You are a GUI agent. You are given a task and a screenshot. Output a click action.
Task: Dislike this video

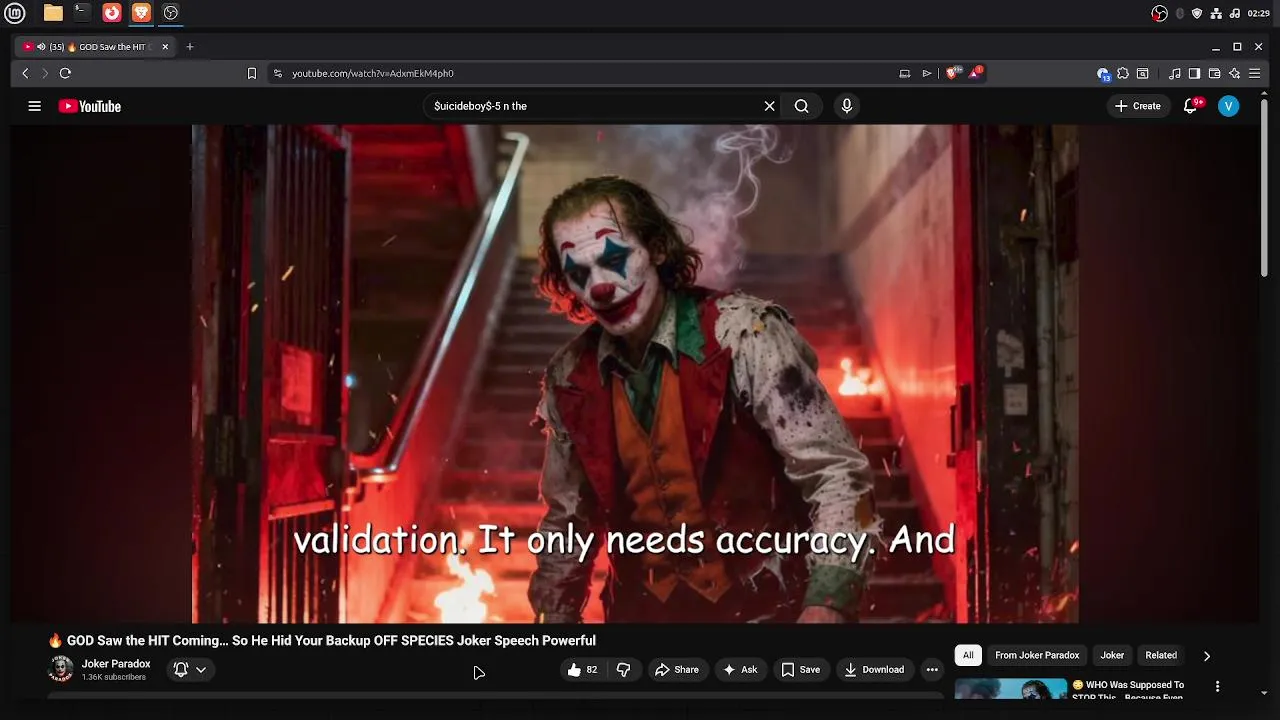point(623,670)
